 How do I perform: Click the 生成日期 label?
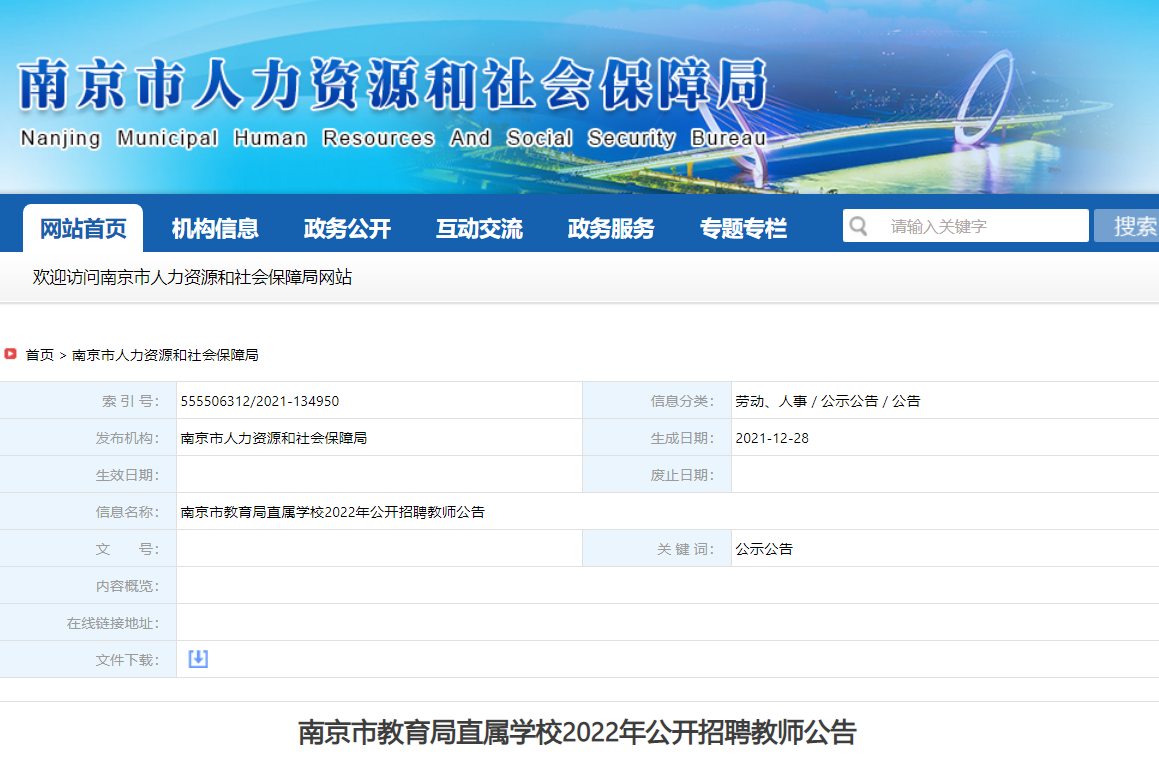click(x=682, y=438)
